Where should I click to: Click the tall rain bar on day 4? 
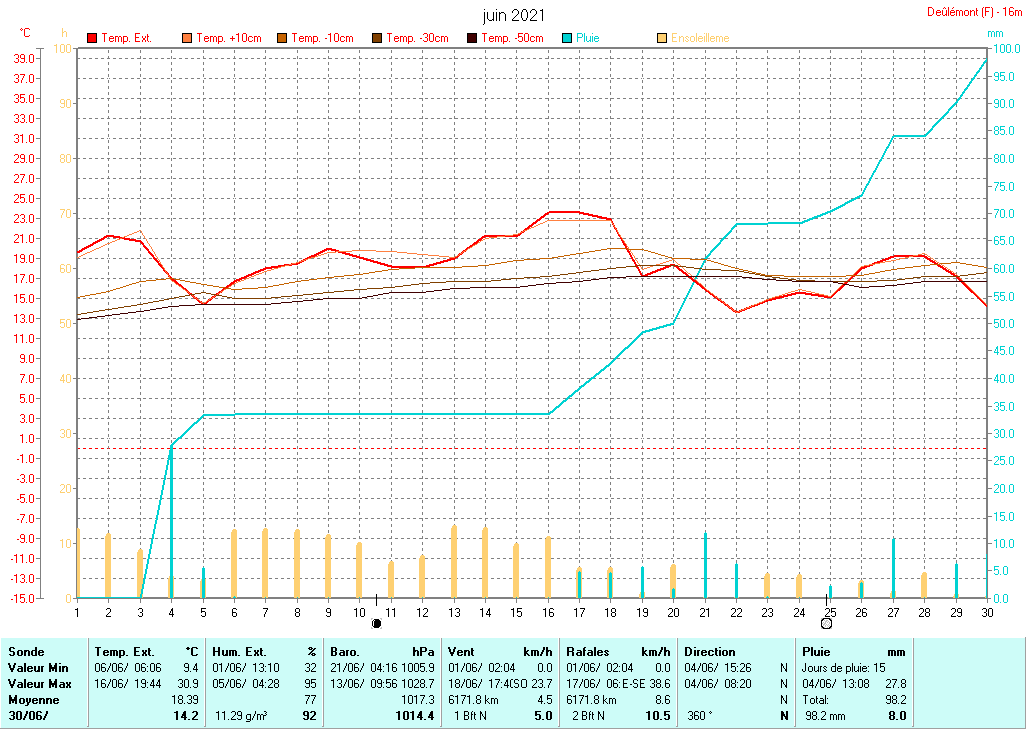point(171,520)
